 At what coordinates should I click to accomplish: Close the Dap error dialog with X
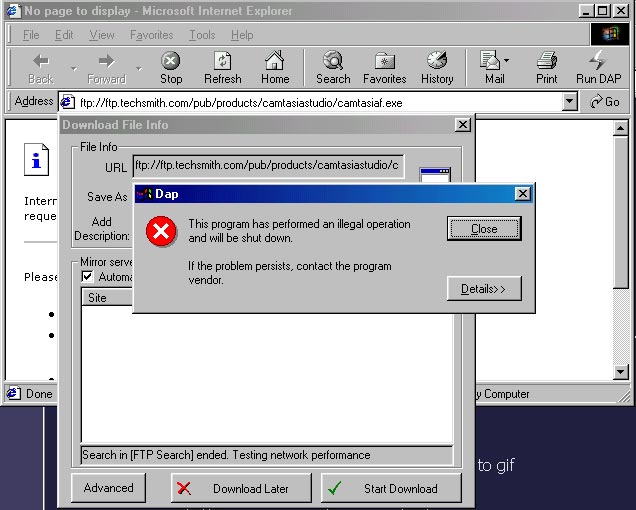click(522, 194)
